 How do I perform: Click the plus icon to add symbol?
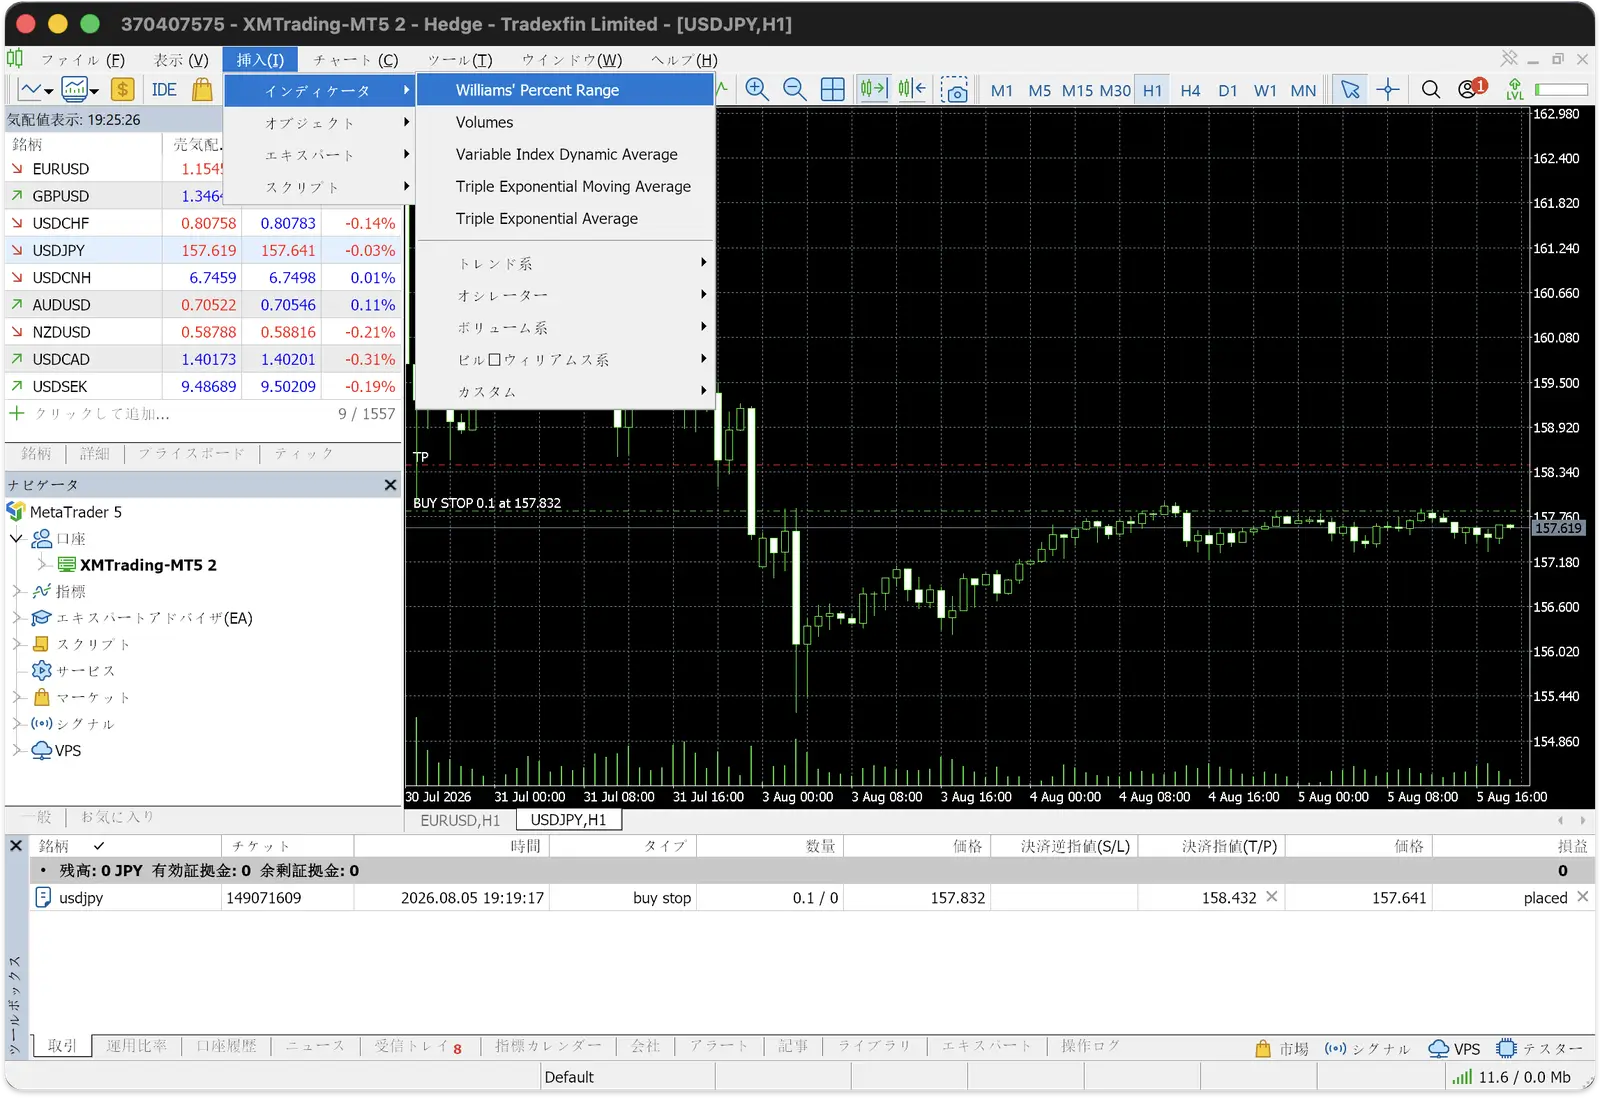pos(17,413)
